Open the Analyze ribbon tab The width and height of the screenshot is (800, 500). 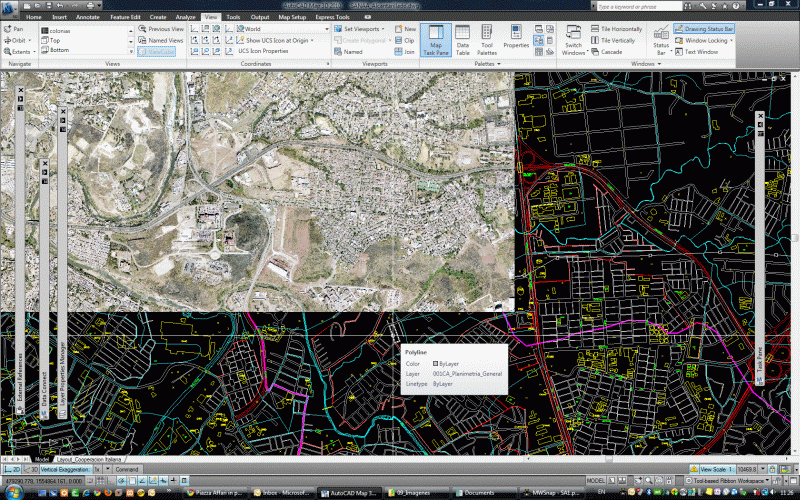coord(186,17)
